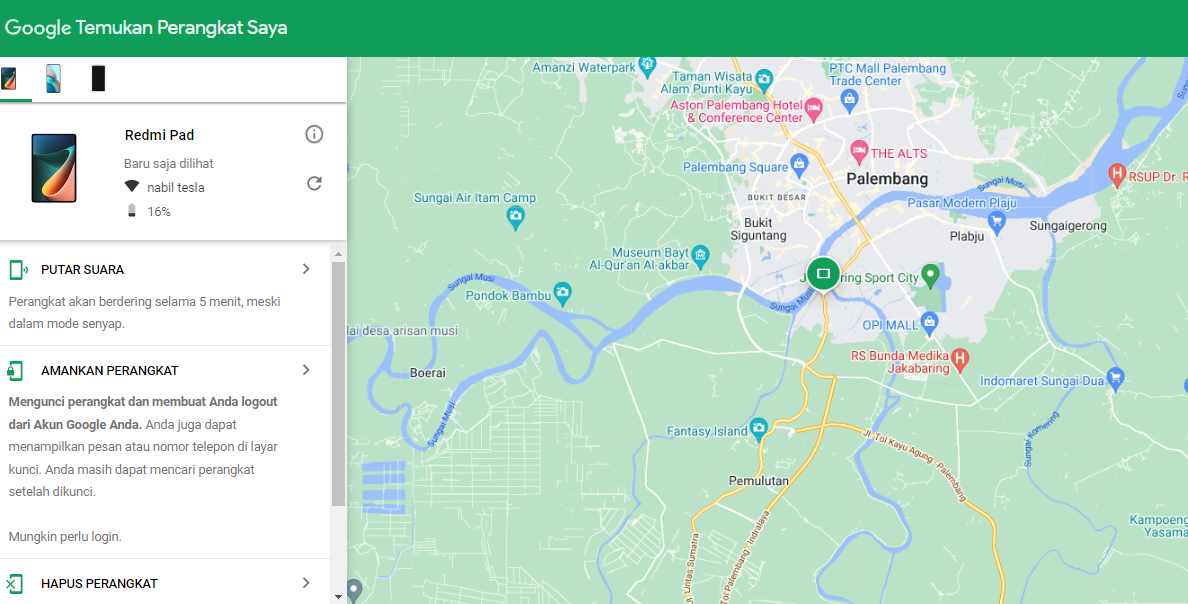
Task: Click the nabil tesla network name
Action: coord(176,187)
